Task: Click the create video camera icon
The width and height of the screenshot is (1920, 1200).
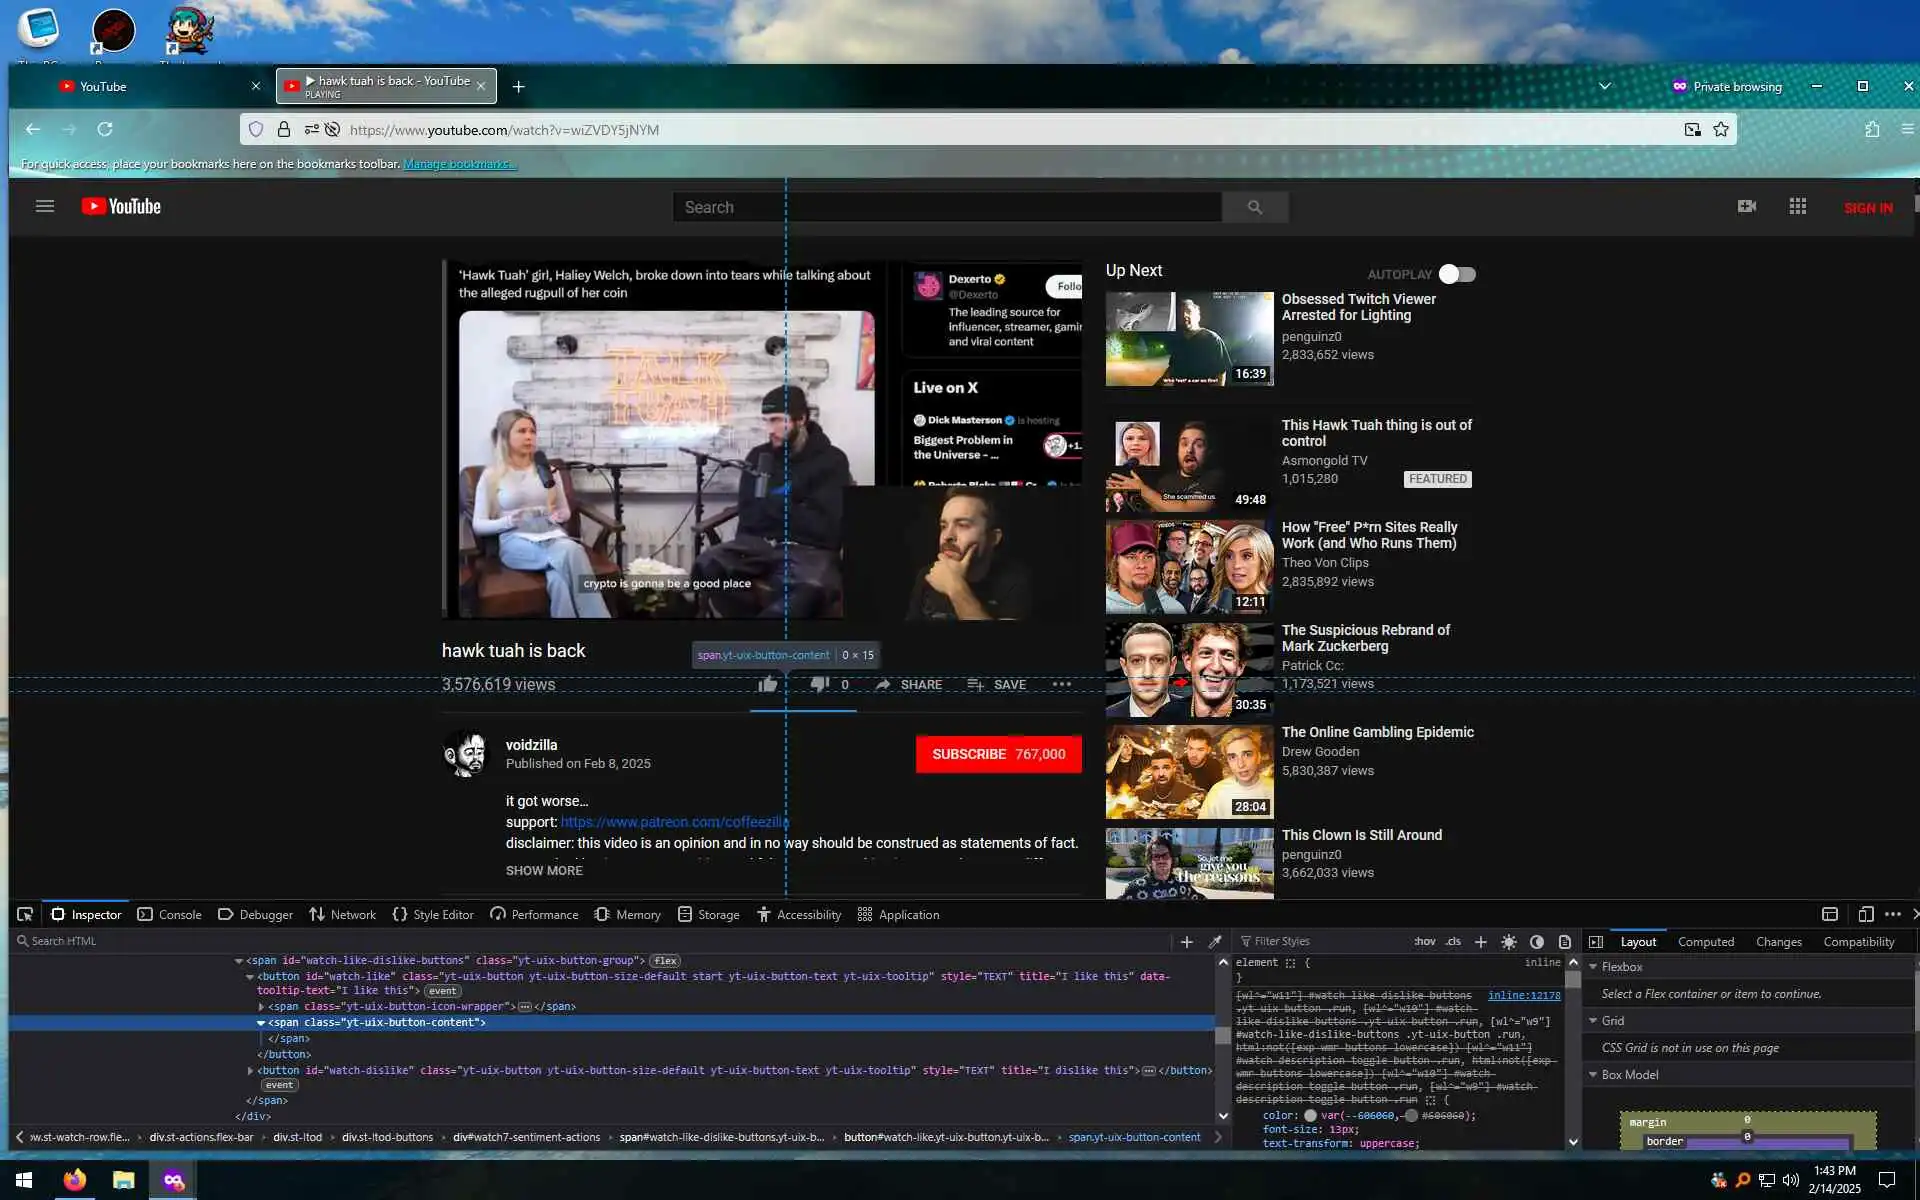Action: click(1746, 206)
